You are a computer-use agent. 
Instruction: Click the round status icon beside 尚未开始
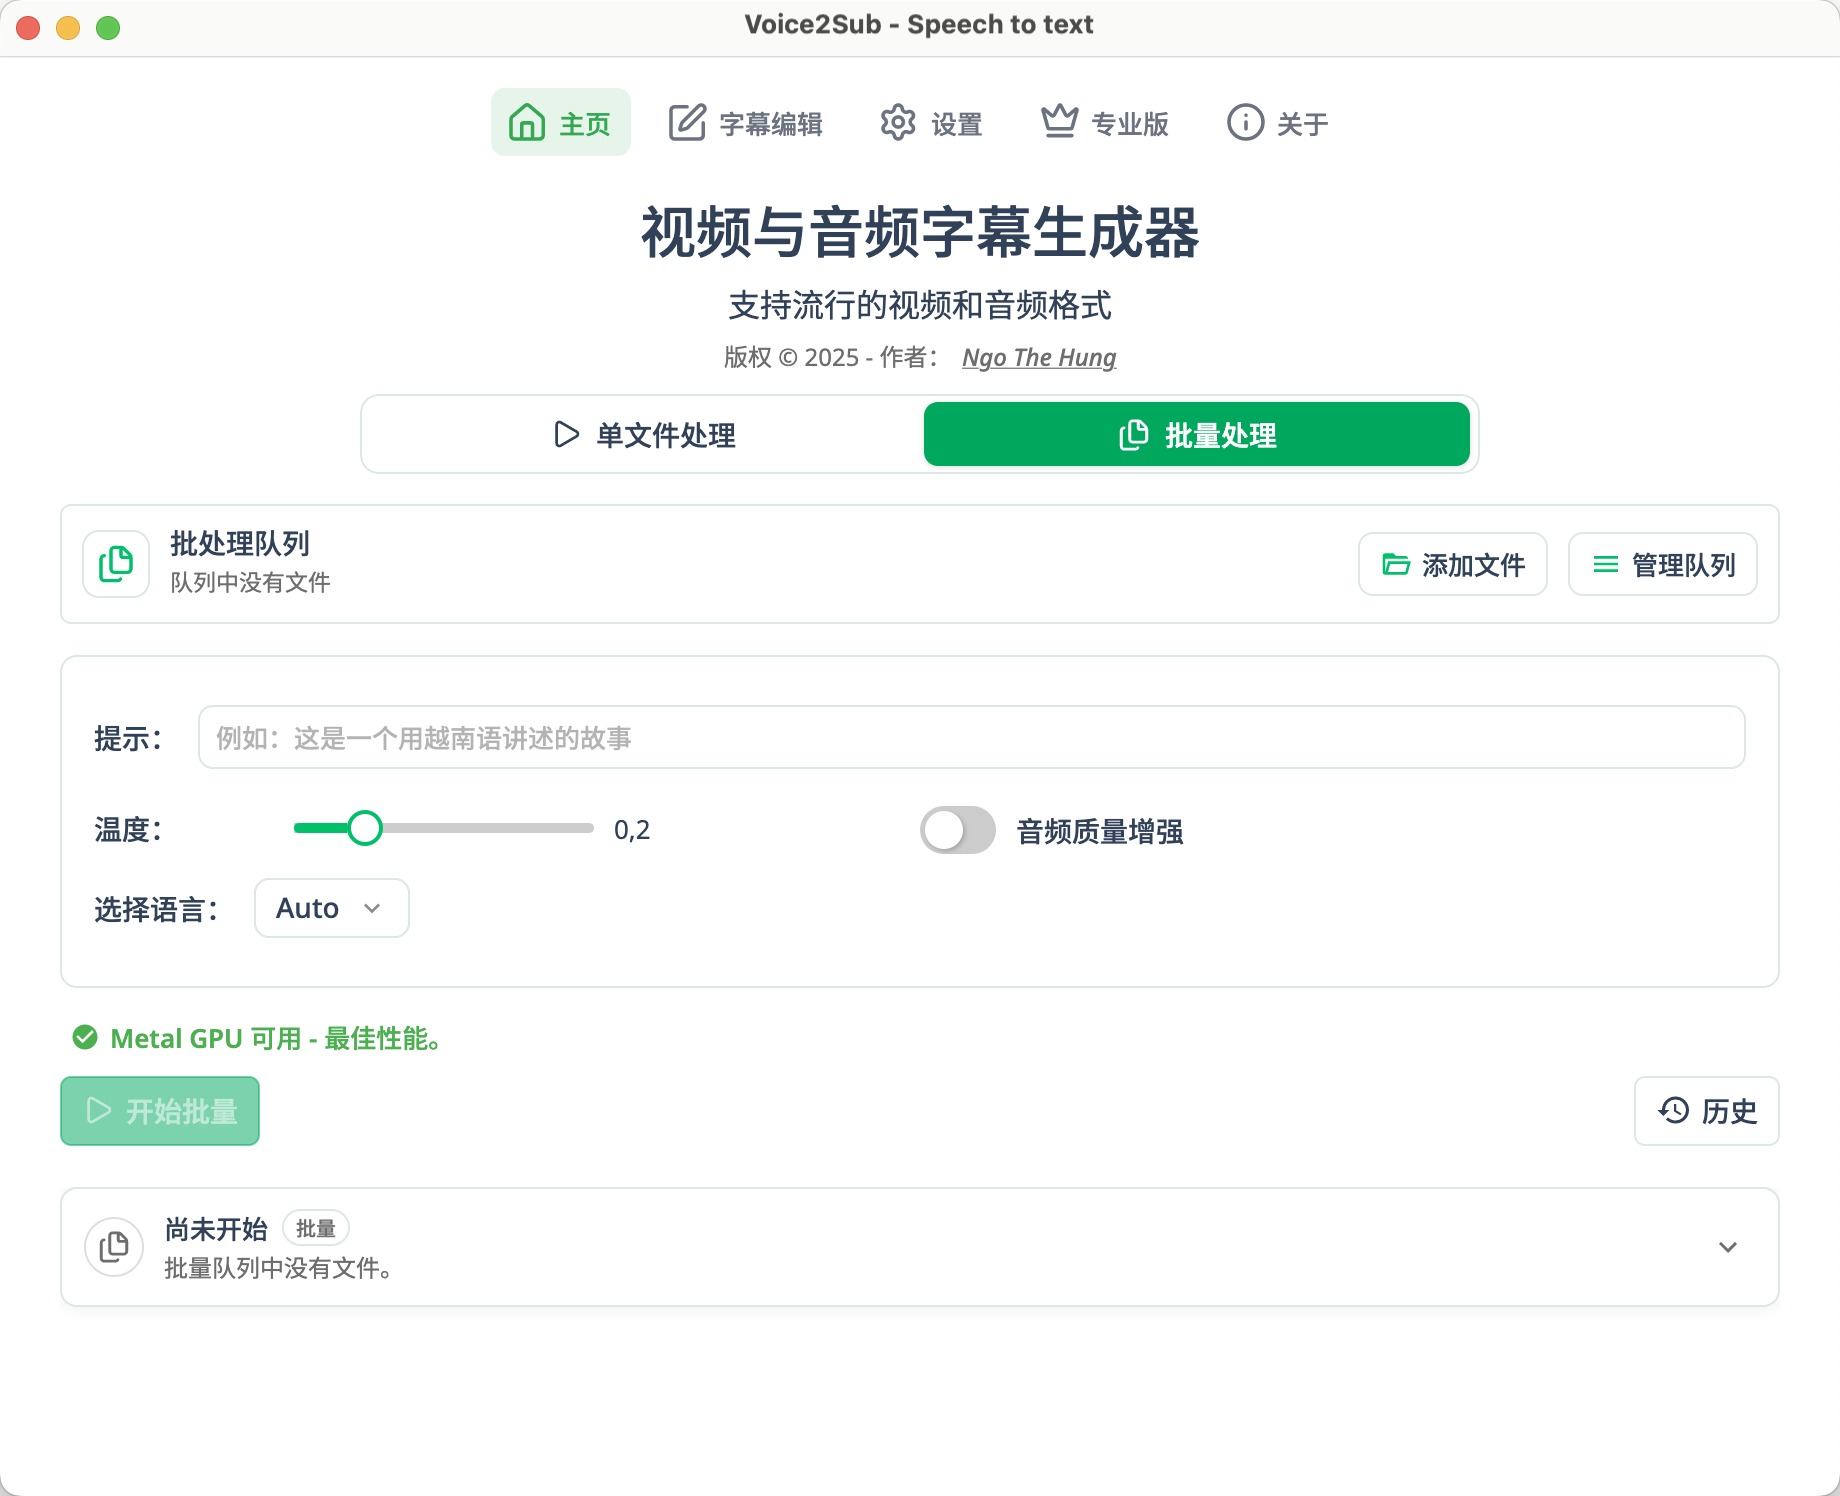114,1247
